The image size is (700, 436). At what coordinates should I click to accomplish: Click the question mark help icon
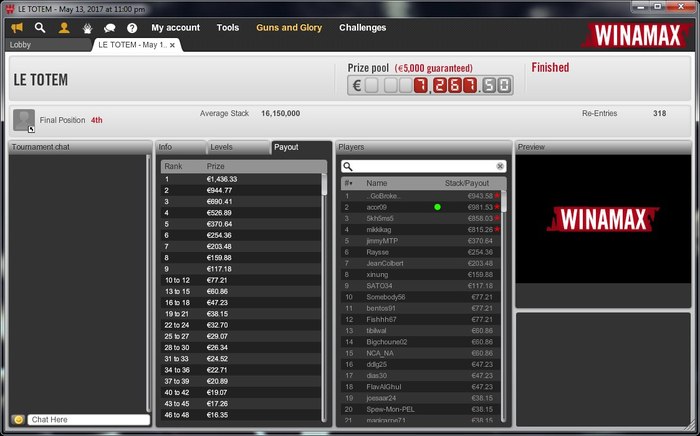(132, 28)
